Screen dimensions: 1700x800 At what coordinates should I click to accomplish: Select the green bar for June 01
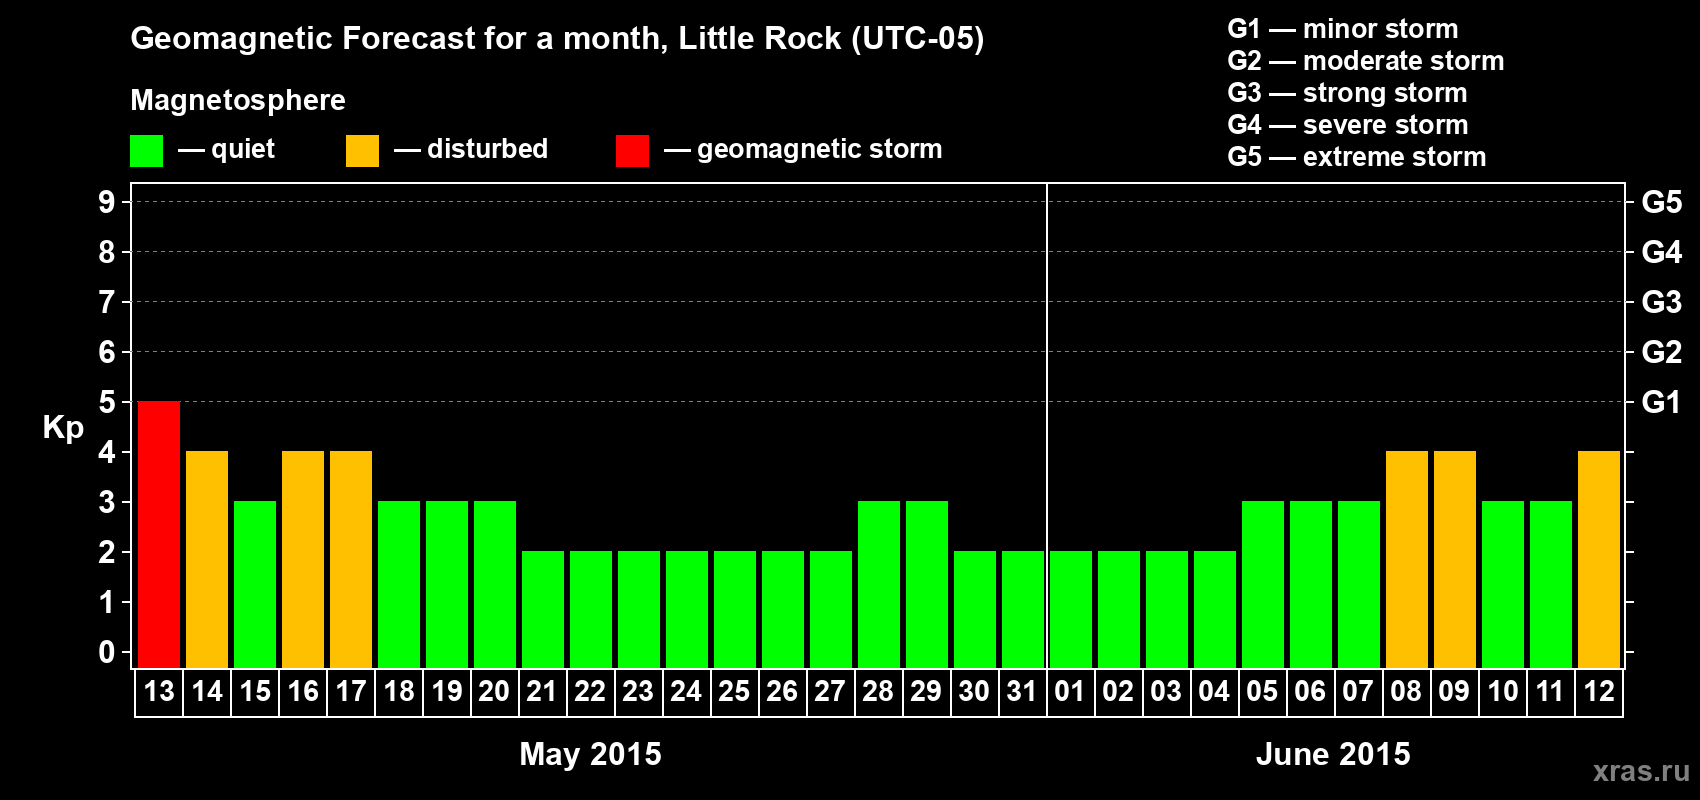tap(1071, 610)
